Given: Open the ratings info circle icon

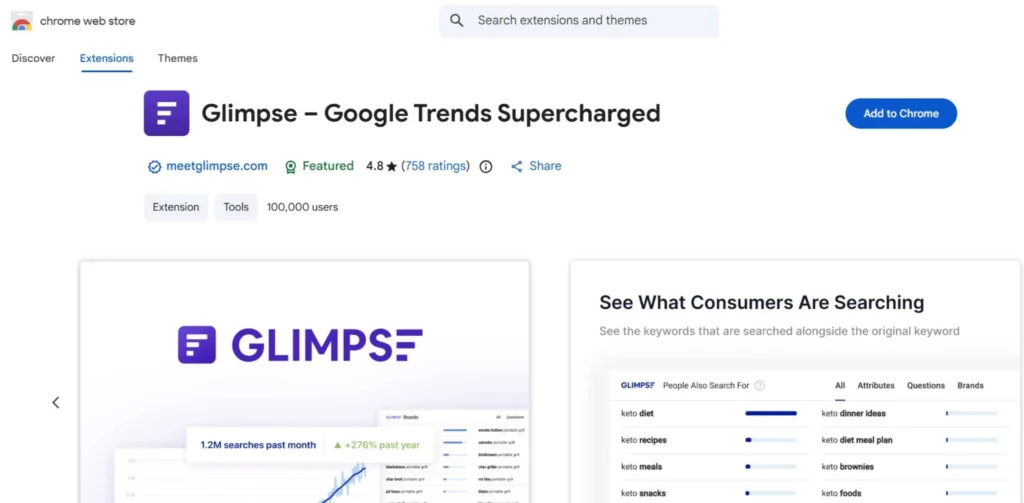Looking at the screenshot, I should [x=486, y=167].
